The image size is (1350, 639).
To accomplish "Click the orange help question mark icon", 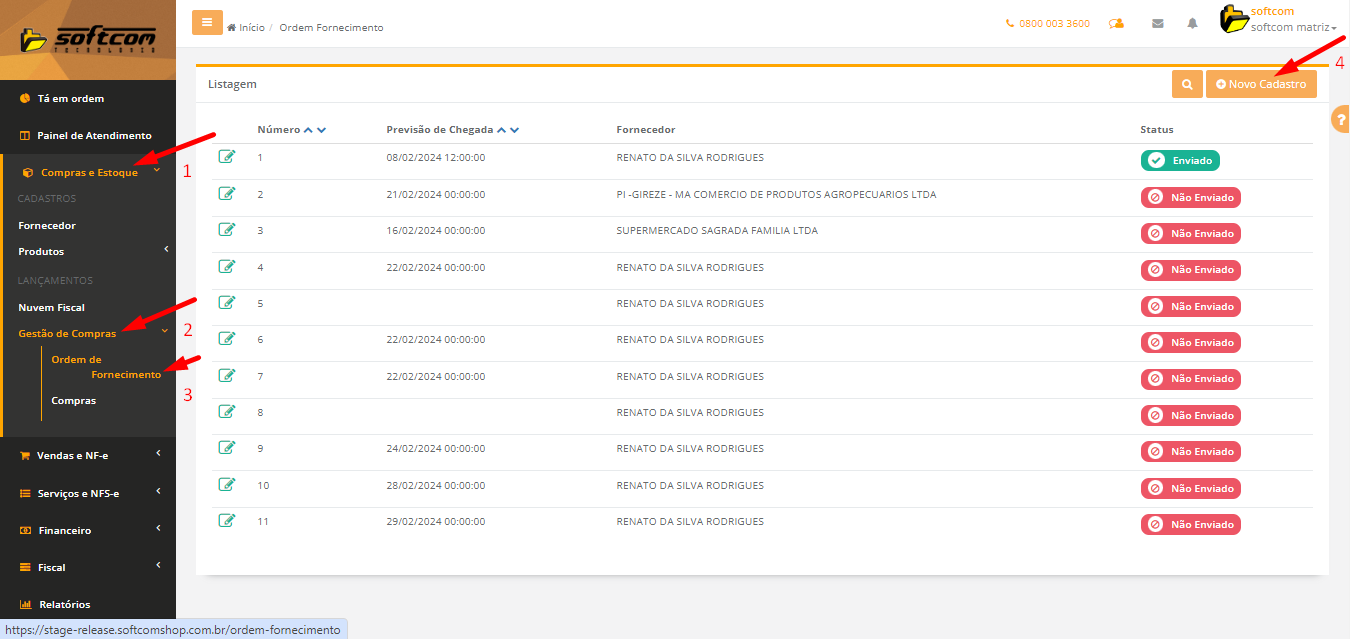I will [x=1340, y=119].
